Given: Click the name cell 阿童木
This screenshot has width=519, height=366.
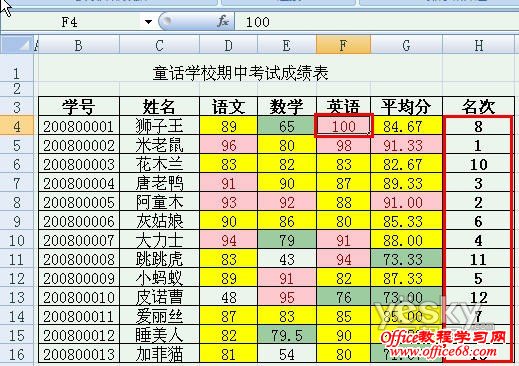Looking at the screenshot, I should 159,201.
